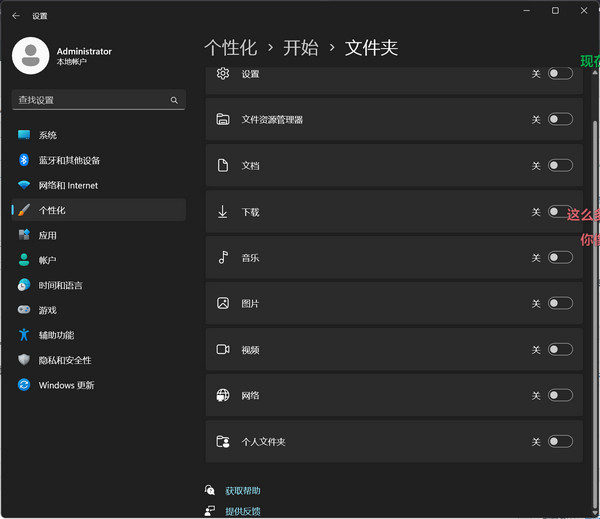Navigate to 个性化 in breadcrumb

(x=231, y=48)
